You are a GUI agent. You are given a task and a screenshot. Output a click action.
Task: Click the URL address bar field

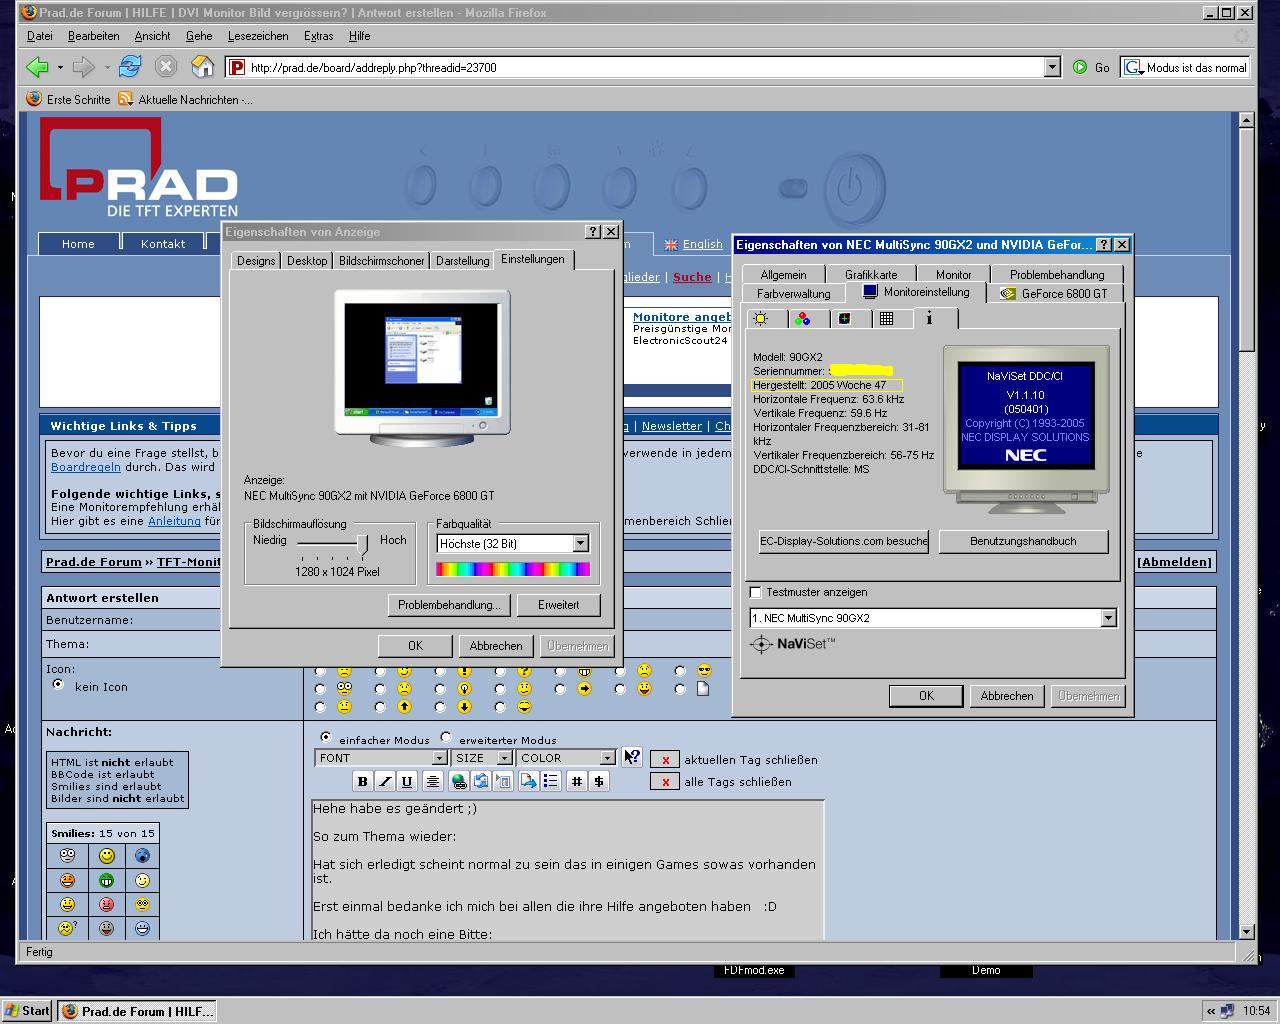pos(640,67)
